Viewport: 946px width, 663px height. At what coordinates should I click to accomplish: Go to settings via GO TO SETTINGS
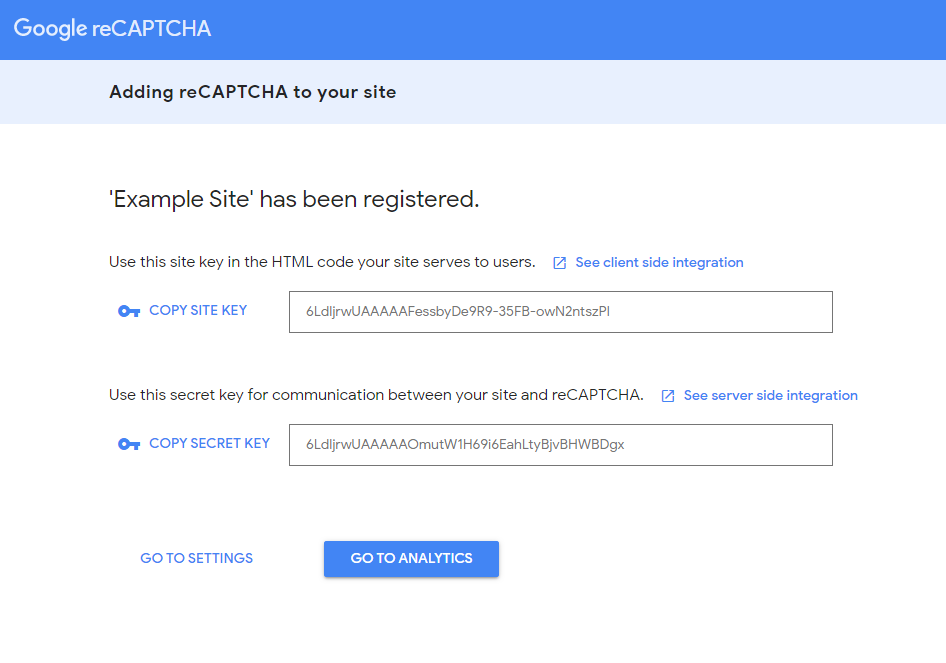197,558
